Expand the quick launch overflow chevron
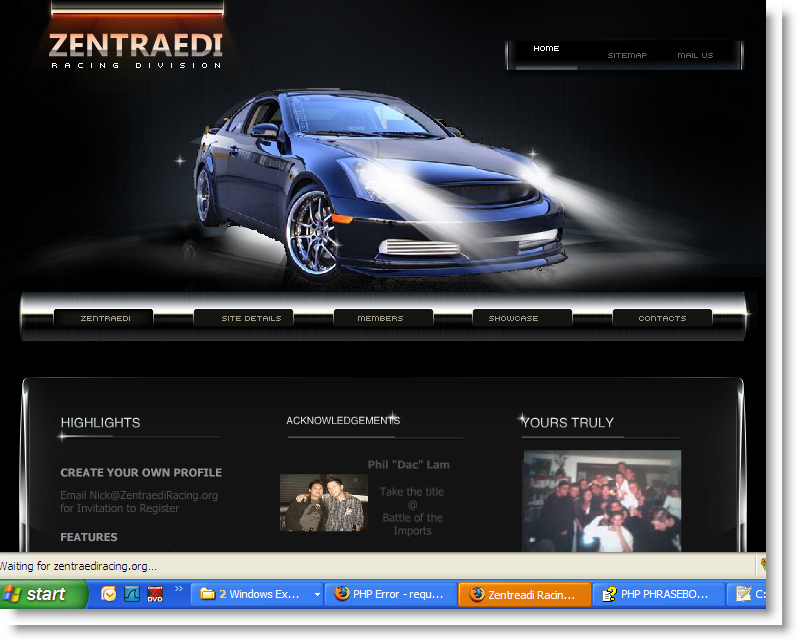This screenshot has height=641, width=798. pyautogui.click(x=179, y=590)
